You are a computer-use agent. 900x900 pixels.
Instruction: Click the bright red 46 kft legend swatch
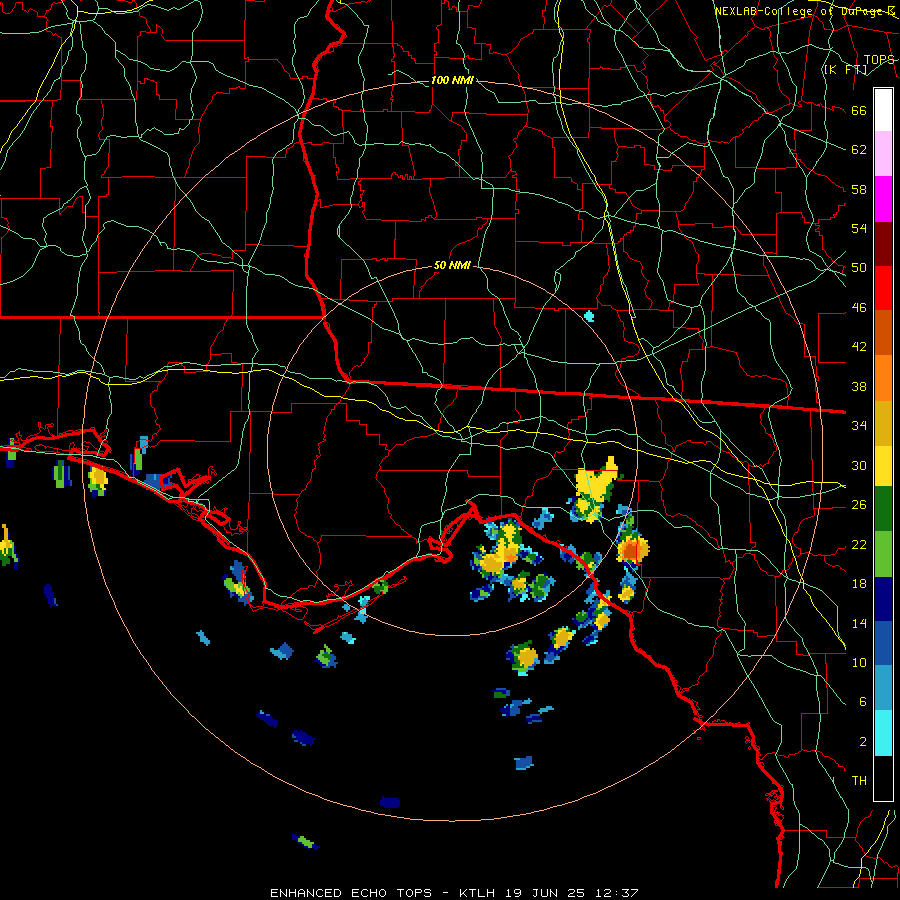click(x=883, y=288)
